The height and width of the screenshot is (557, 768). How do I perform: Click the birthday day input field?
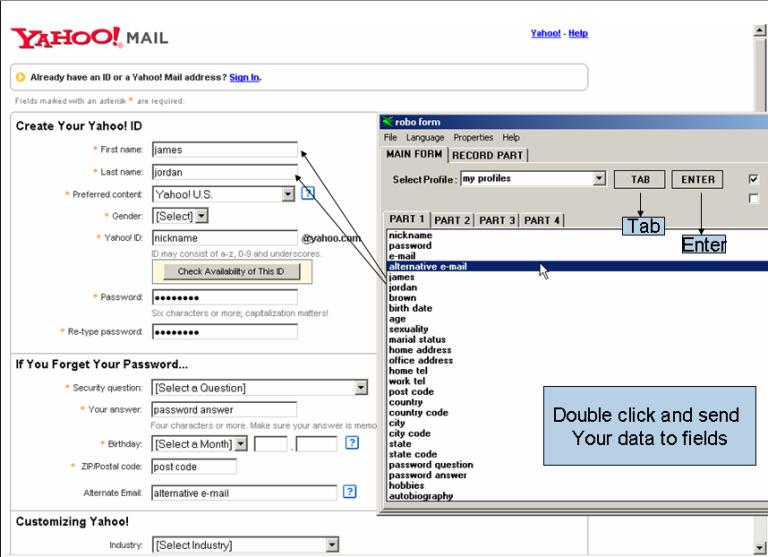[271, 444]
